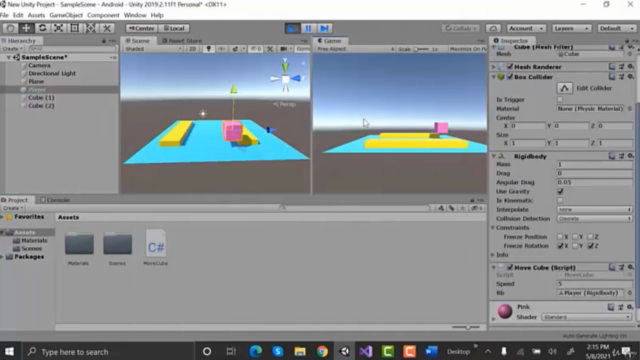Pause the running game
640x360 pixels.
click(308, 29)
